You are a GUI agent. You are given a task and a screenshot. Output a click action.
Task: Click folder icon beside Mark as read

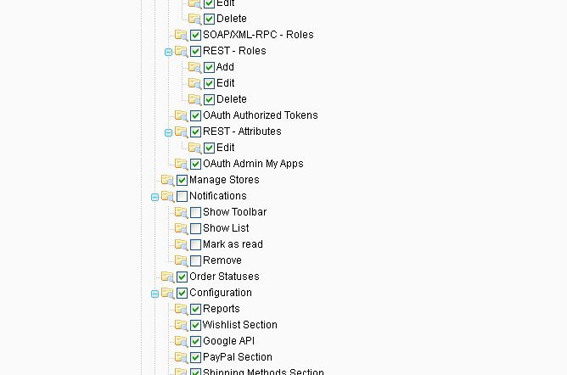(181, 245)
